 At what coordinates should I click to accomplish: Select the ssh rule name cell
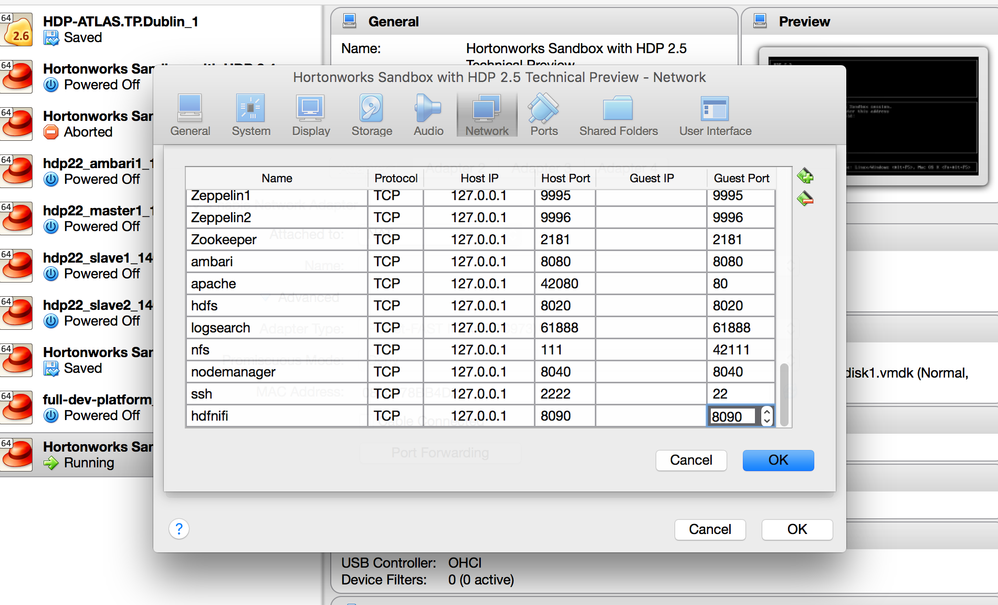pos(276,394)
